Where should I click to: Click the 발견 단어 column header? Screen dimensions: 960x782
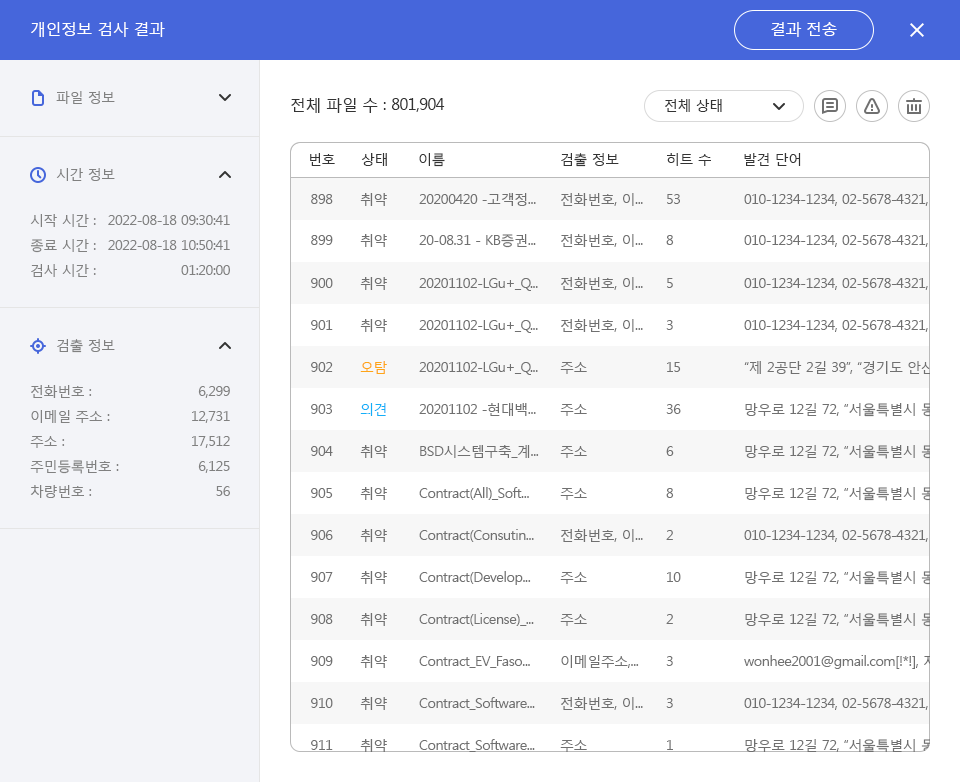772,160
